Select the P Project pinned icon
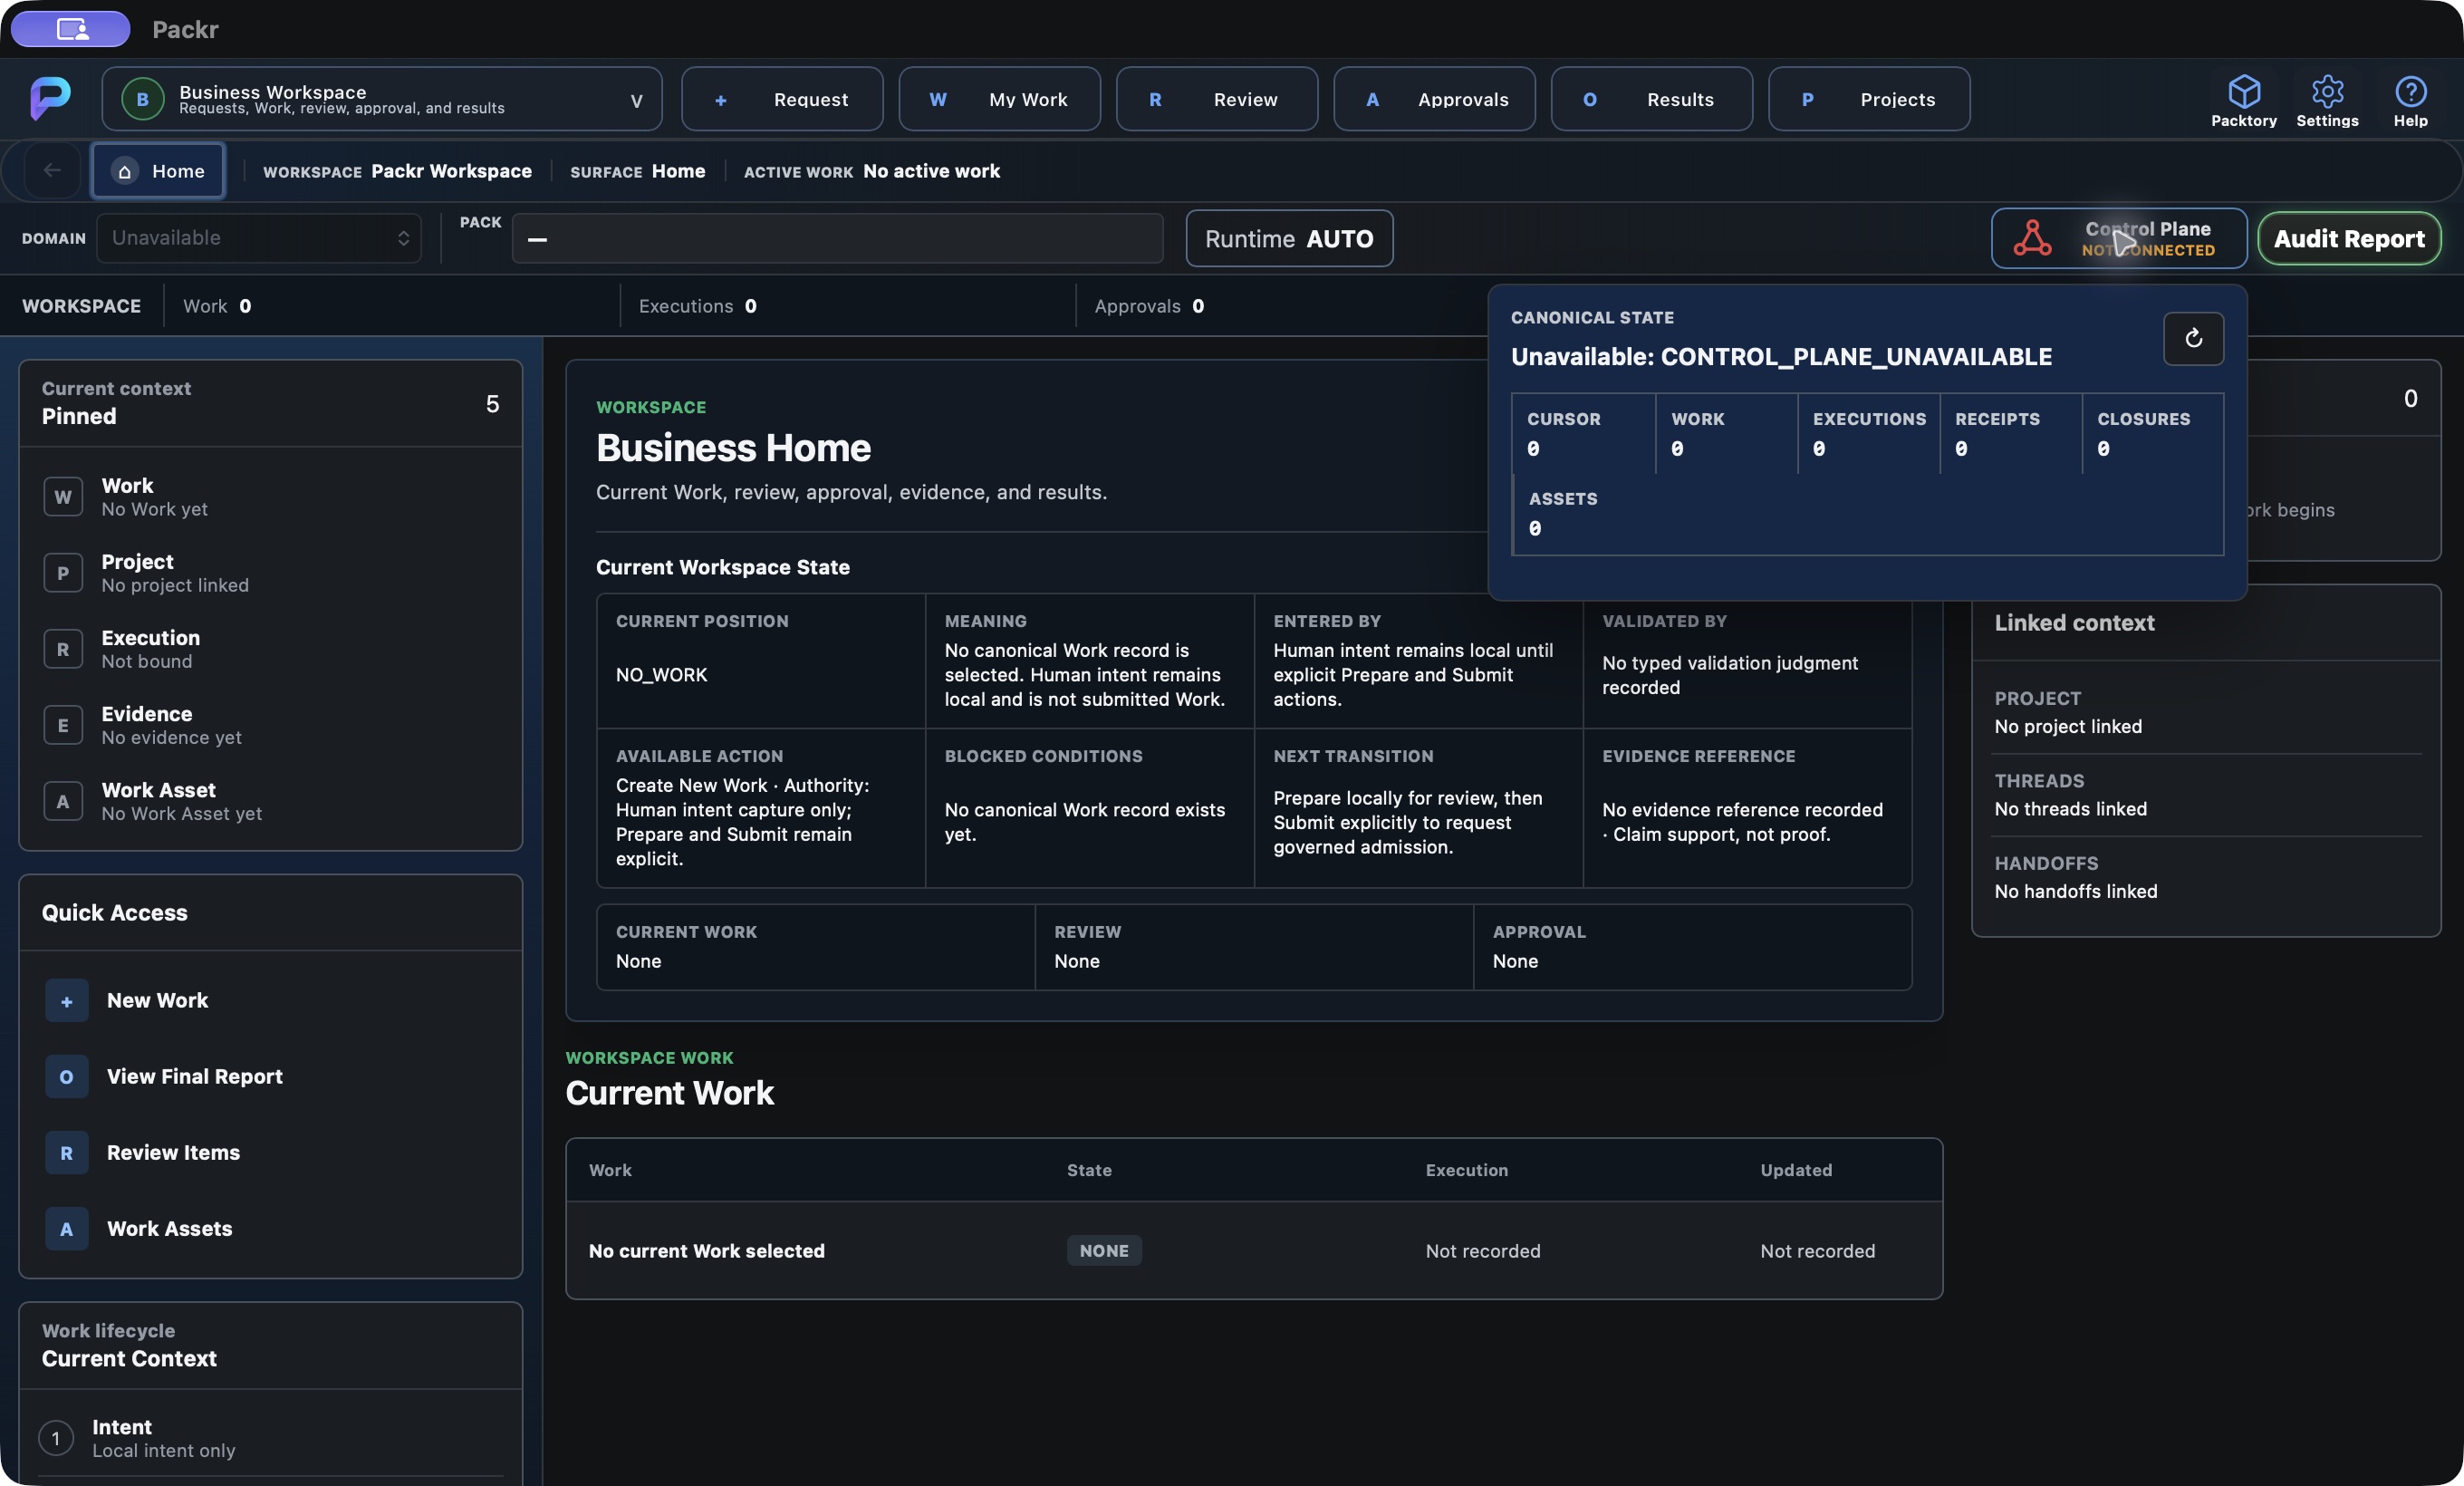The width and height of the screenshot is (2464, 1486). (63, 573)
